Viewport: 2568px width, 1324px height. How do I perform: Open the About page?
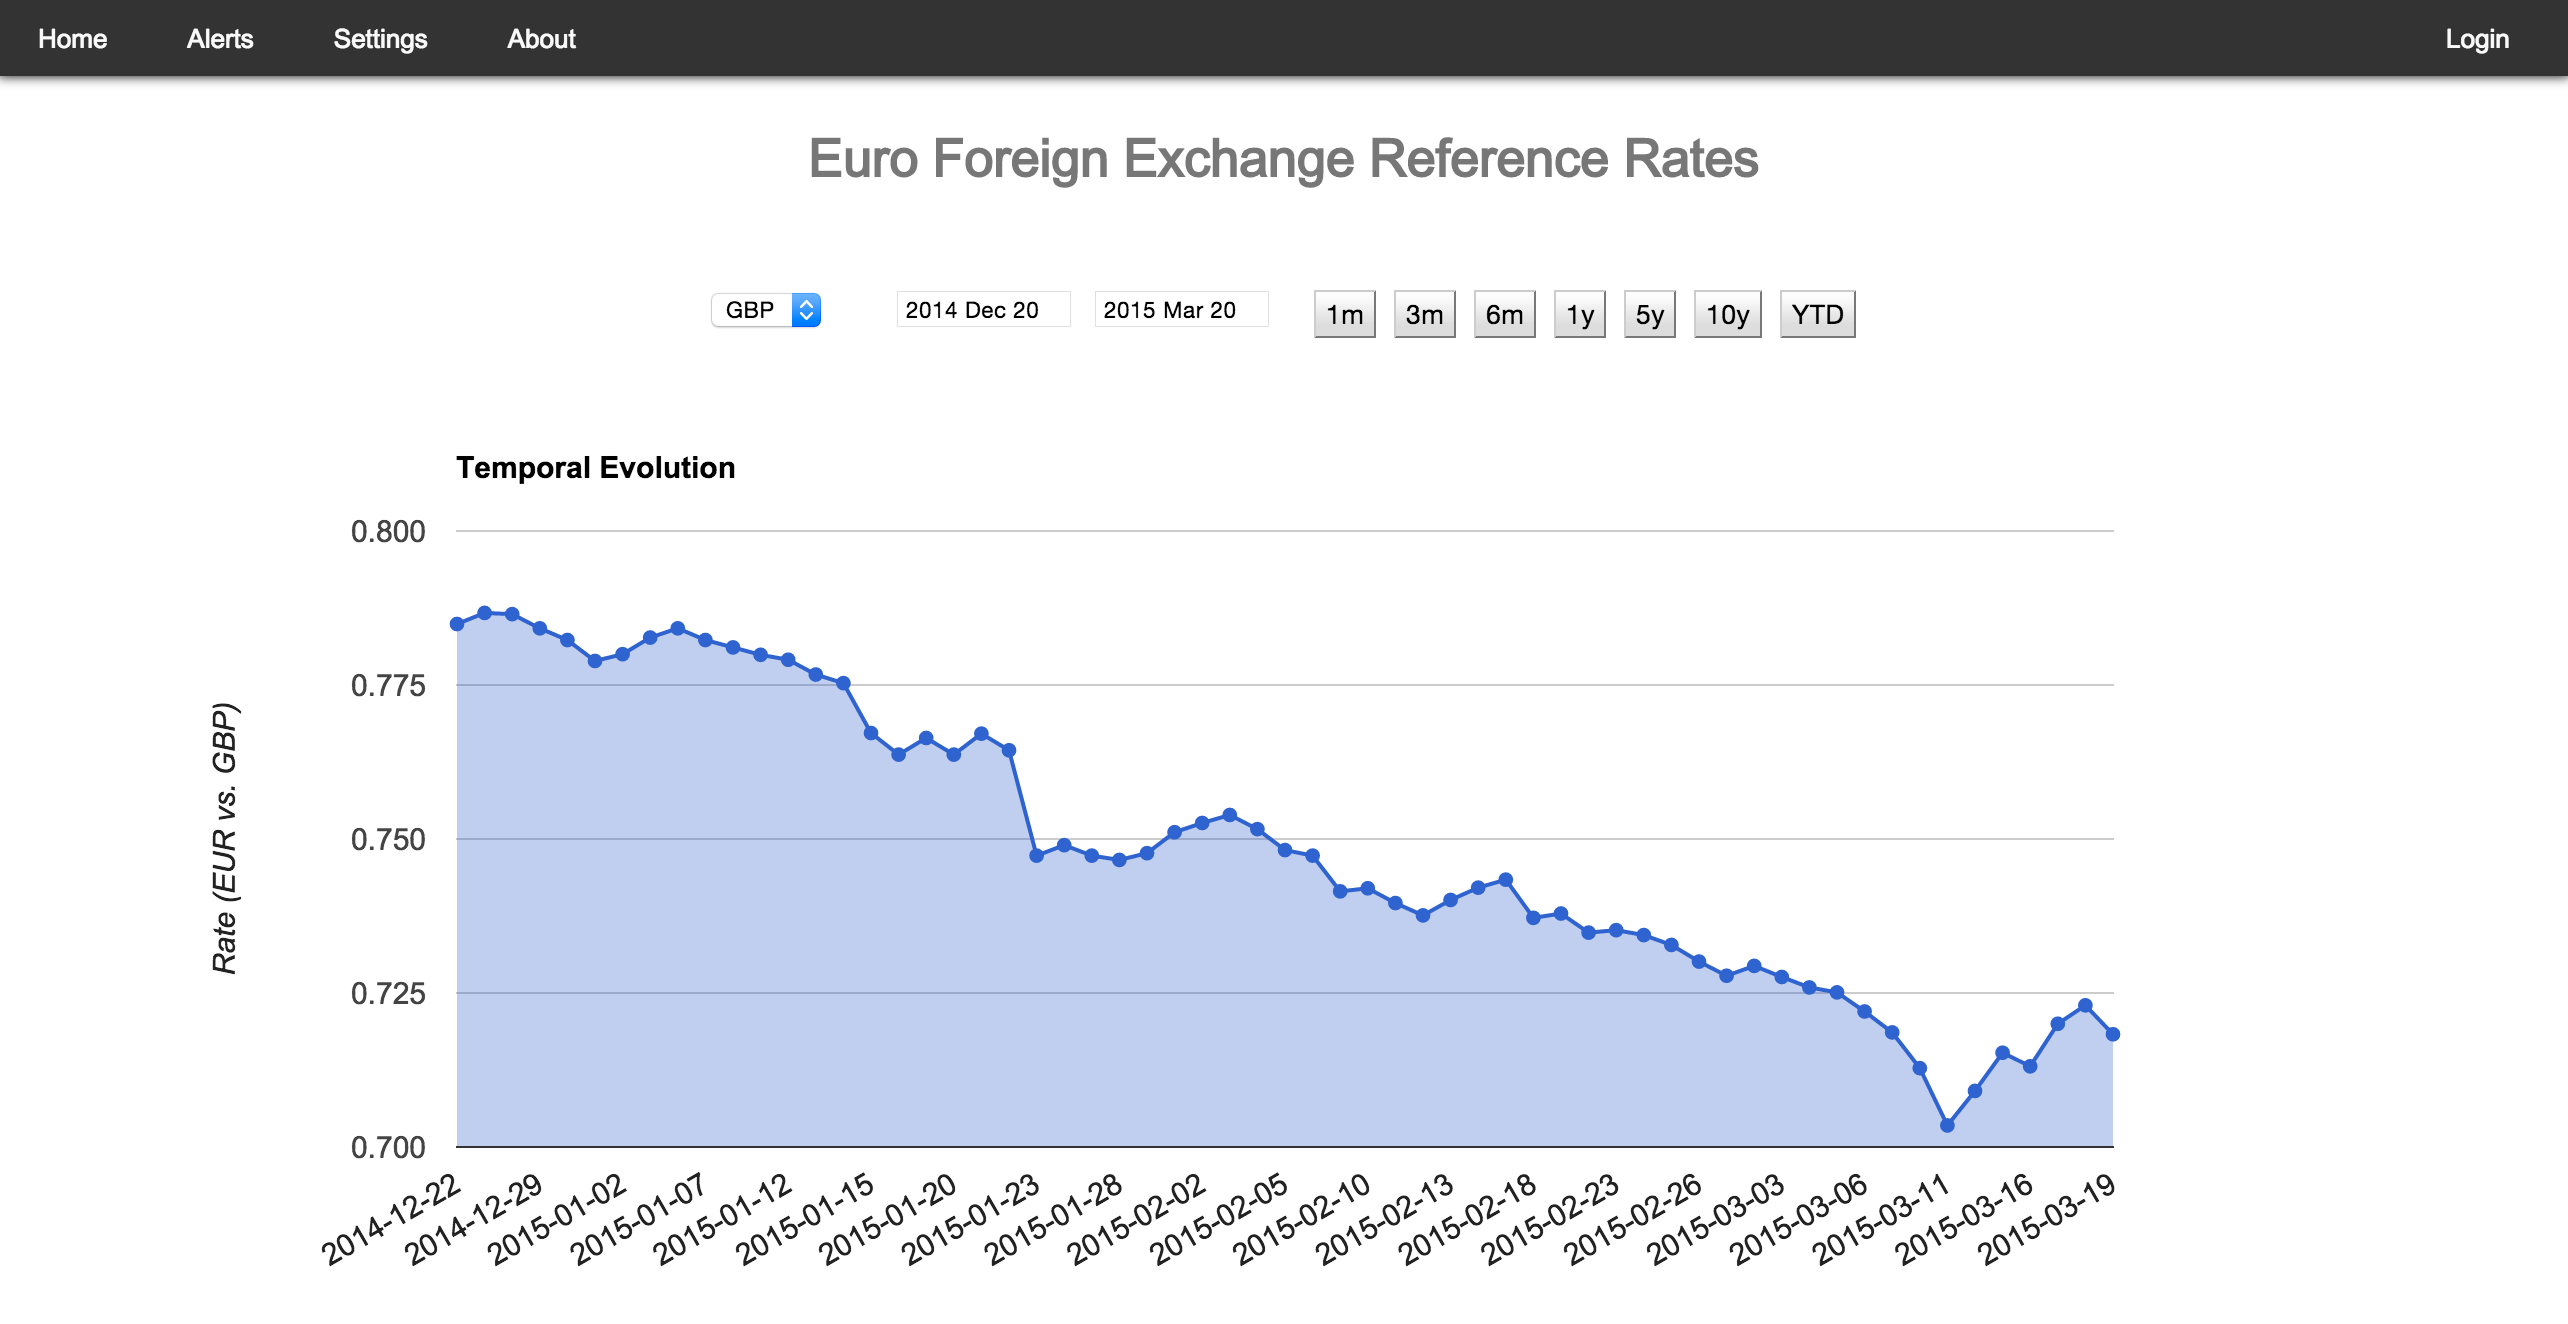point(540,38)
